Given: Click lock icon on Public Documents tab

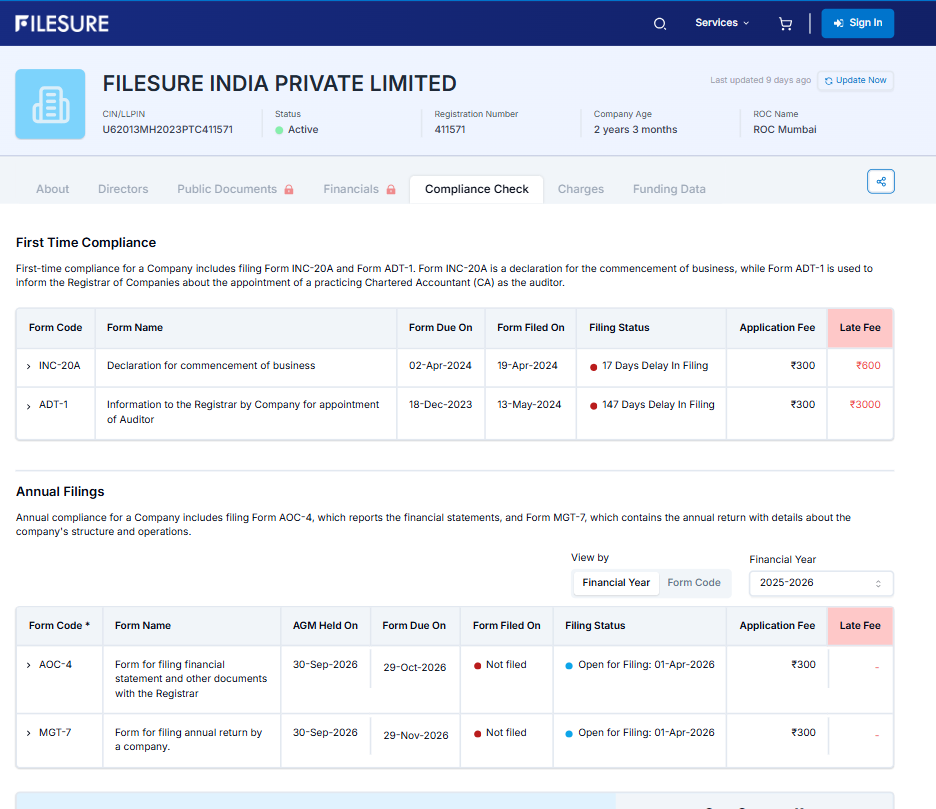Looking at the screenshot, I should 289,190.
